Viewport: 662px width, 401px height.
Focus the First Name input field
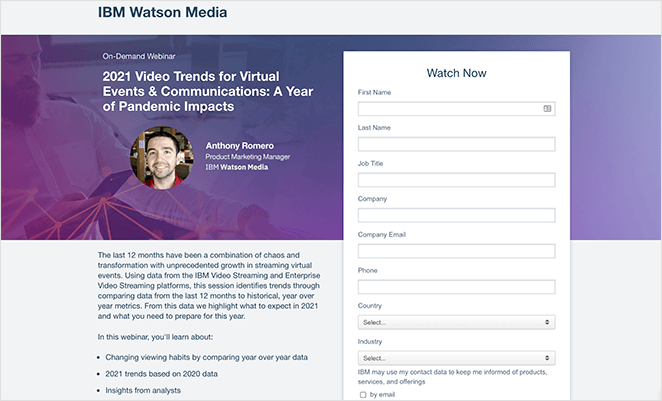coord(456,109)
